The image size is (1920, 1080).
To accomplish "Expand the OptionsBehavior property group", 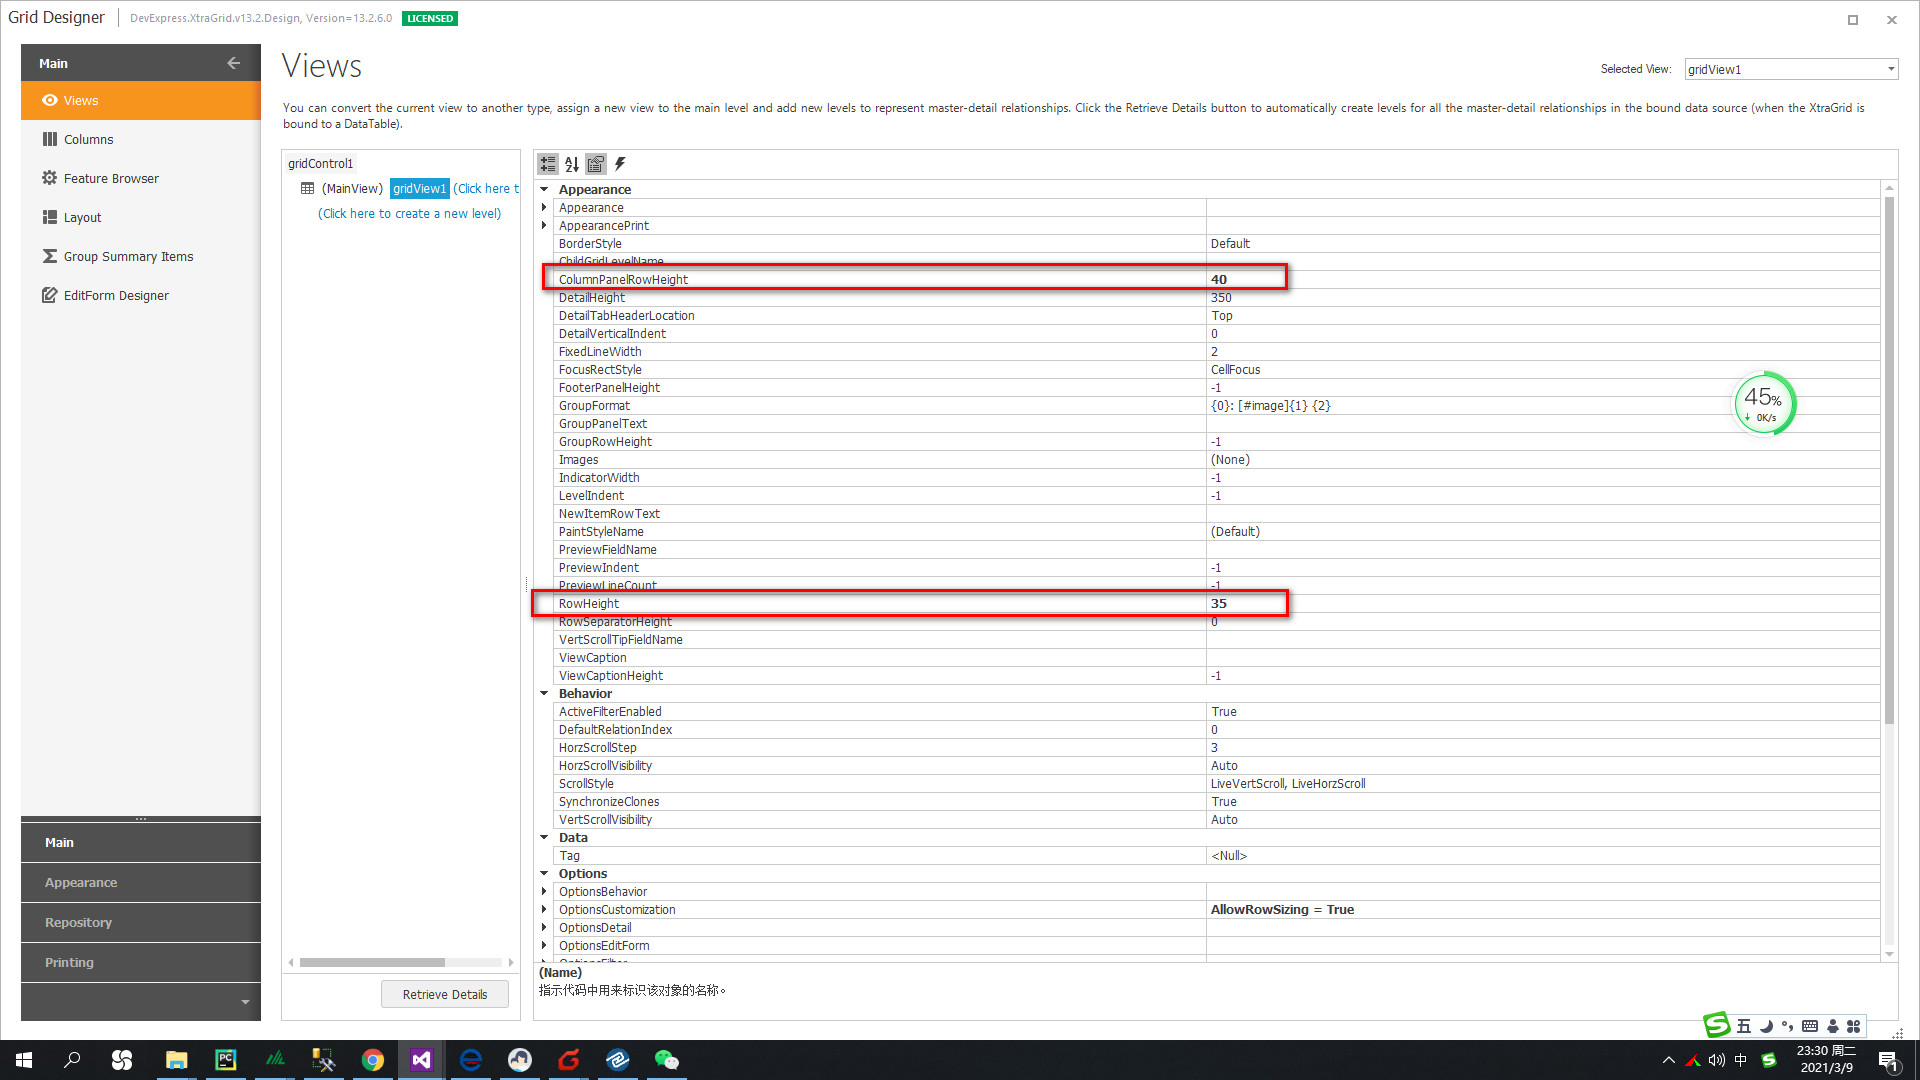I will (544, 891).
